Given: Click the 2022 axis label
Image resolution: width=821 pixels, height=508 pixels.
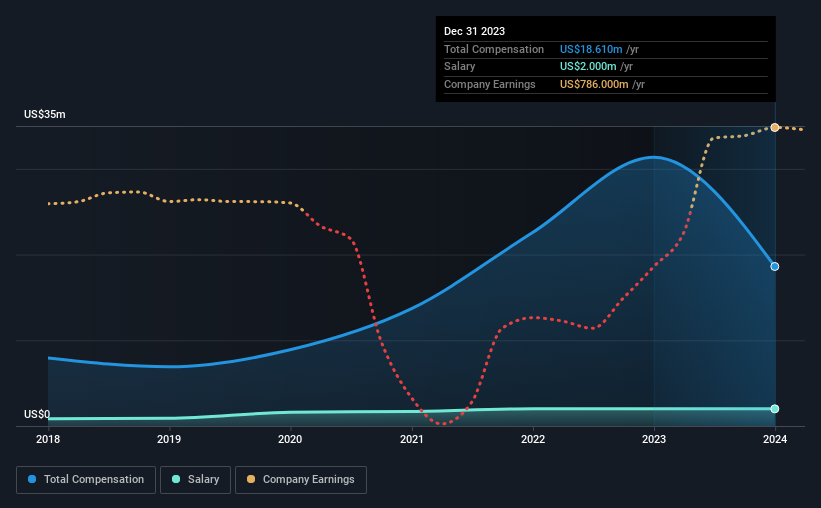Looking at the screenshot, I should coord(533,439).
